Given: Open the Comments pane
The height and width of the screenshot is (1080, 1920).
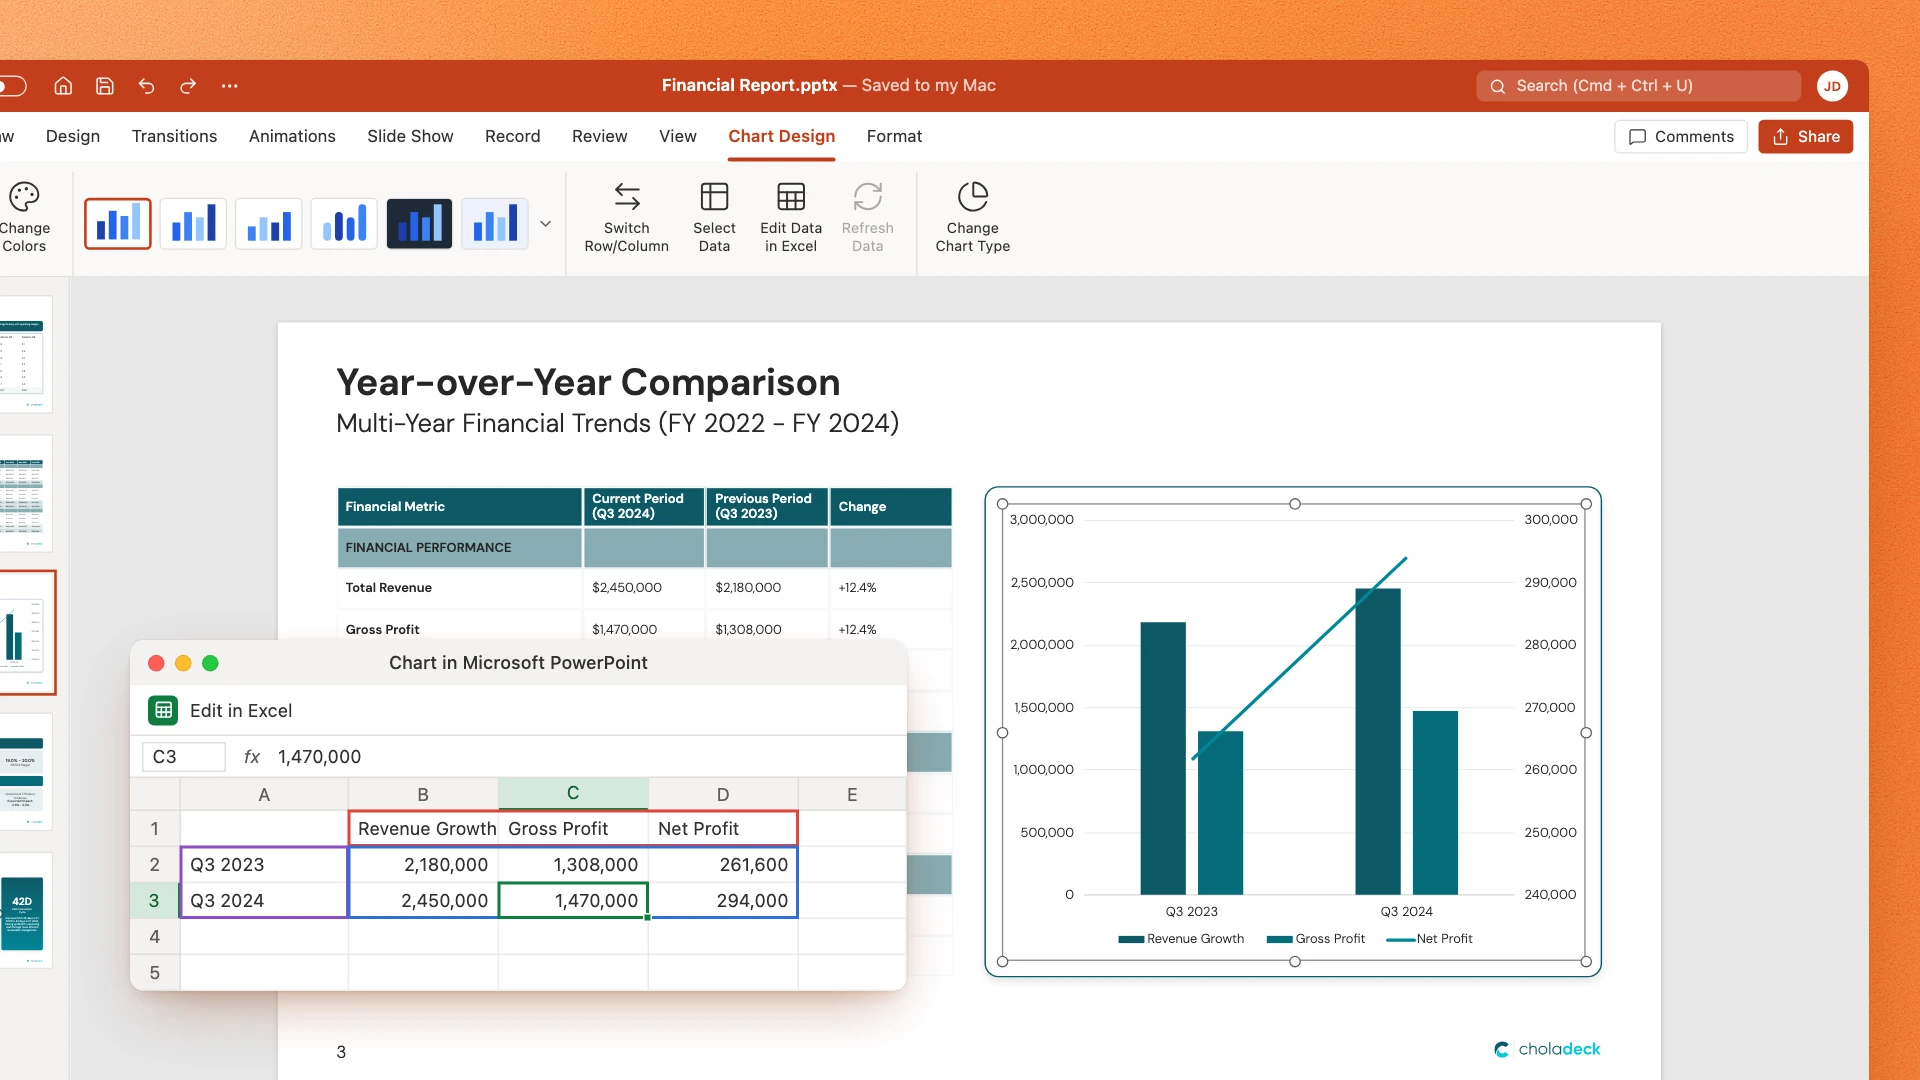Looking at the screenshot, I should pos(1681,137).
